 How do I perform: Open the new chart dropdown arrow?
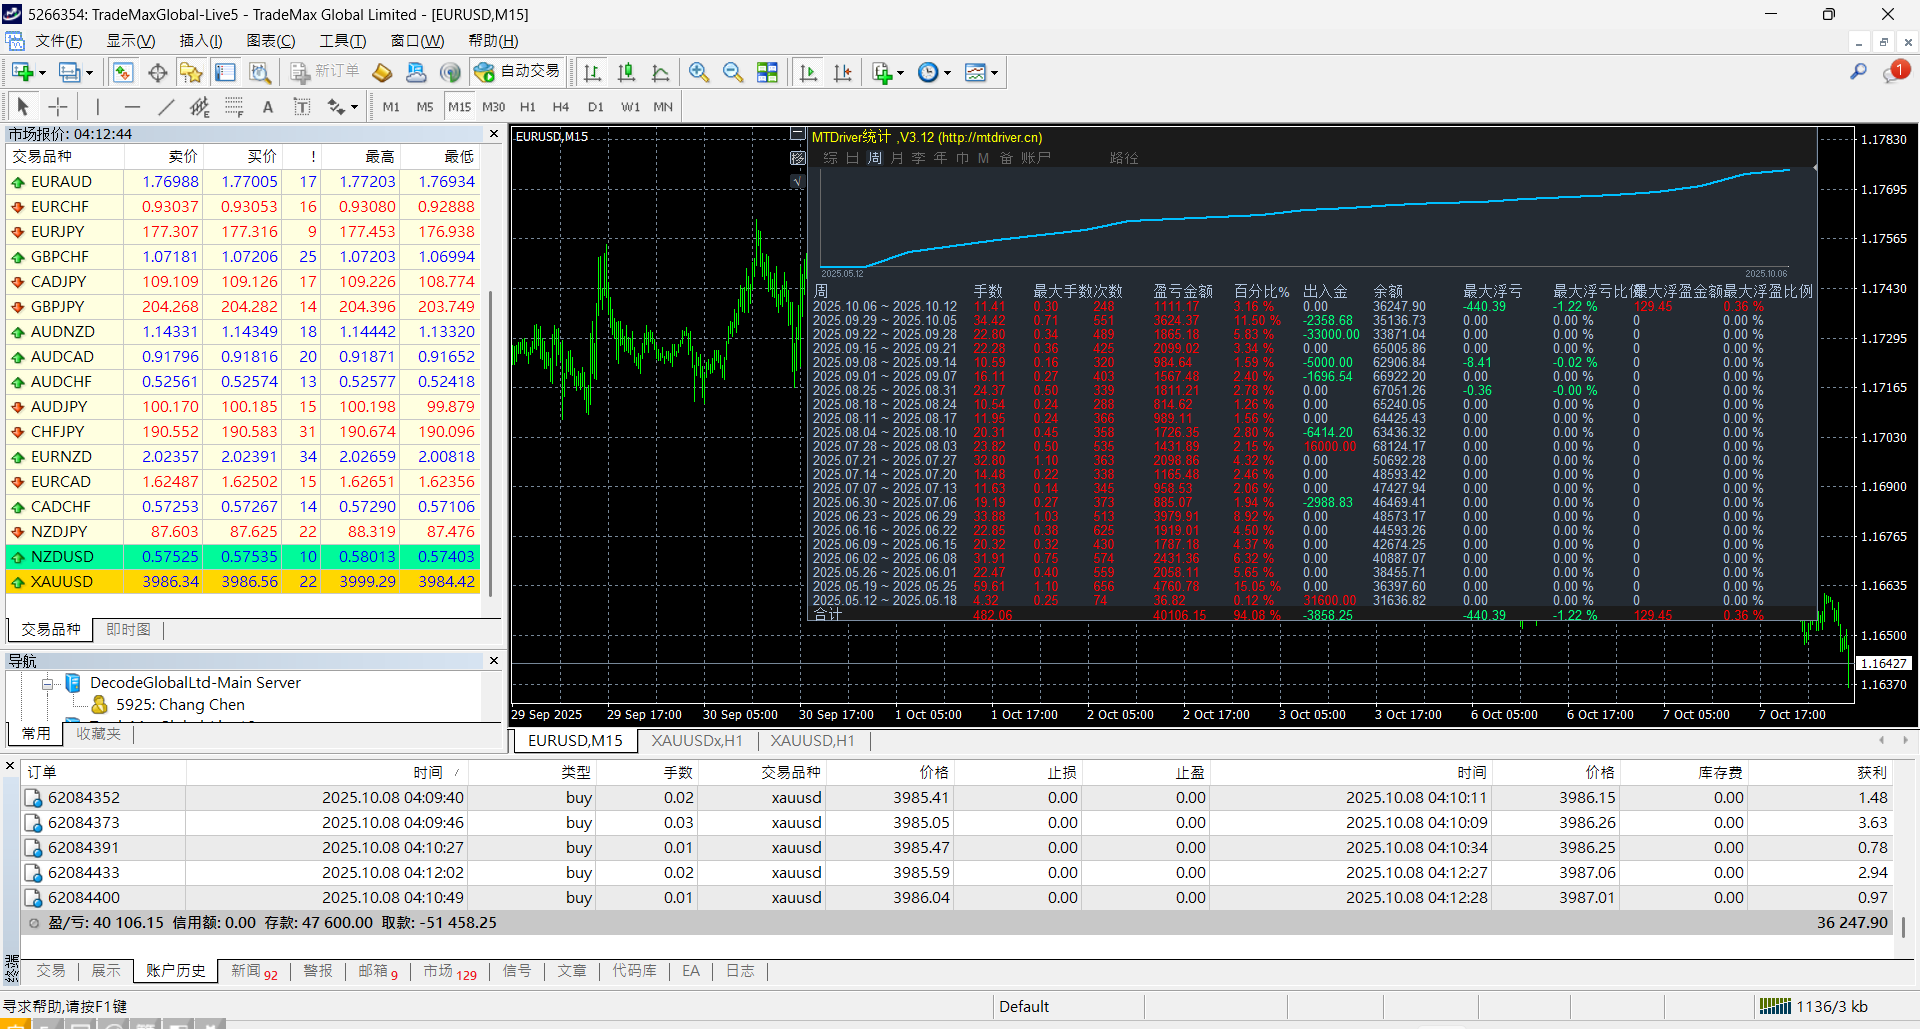point(42,73)
